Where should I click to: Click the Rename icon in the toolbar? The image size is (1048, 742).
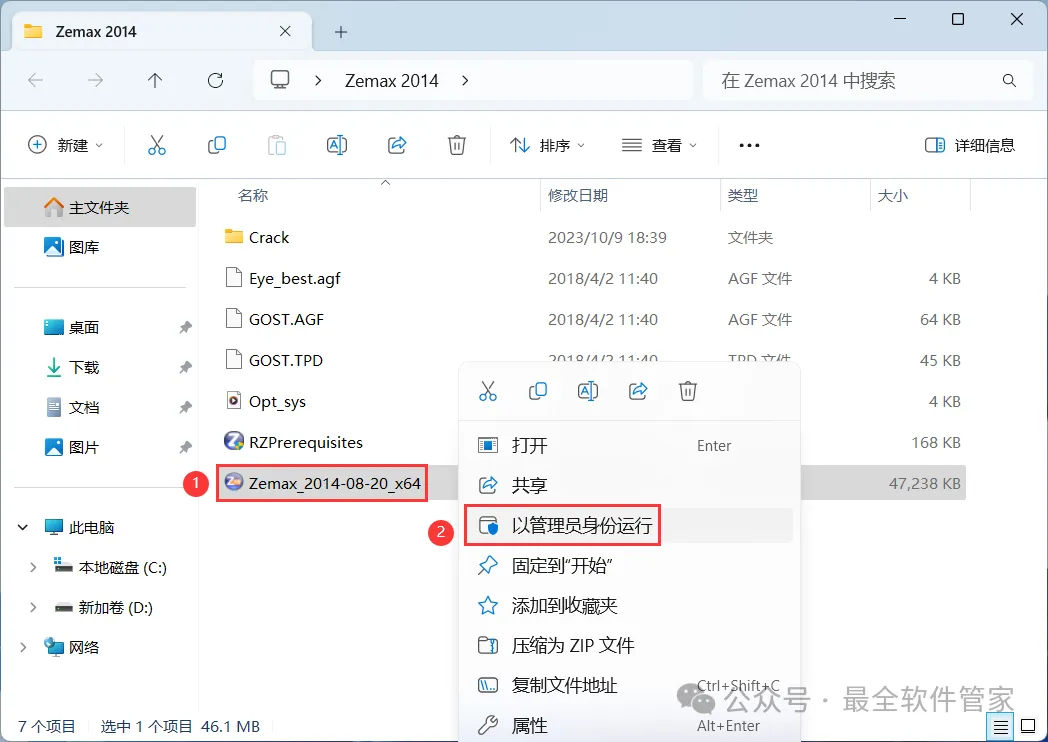click(x=337, y=145)
